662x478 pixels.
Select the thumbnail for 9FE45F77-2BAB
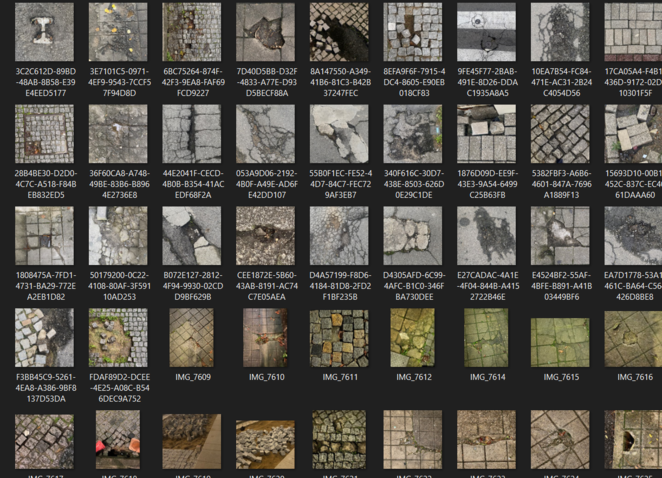coord(486,32)
